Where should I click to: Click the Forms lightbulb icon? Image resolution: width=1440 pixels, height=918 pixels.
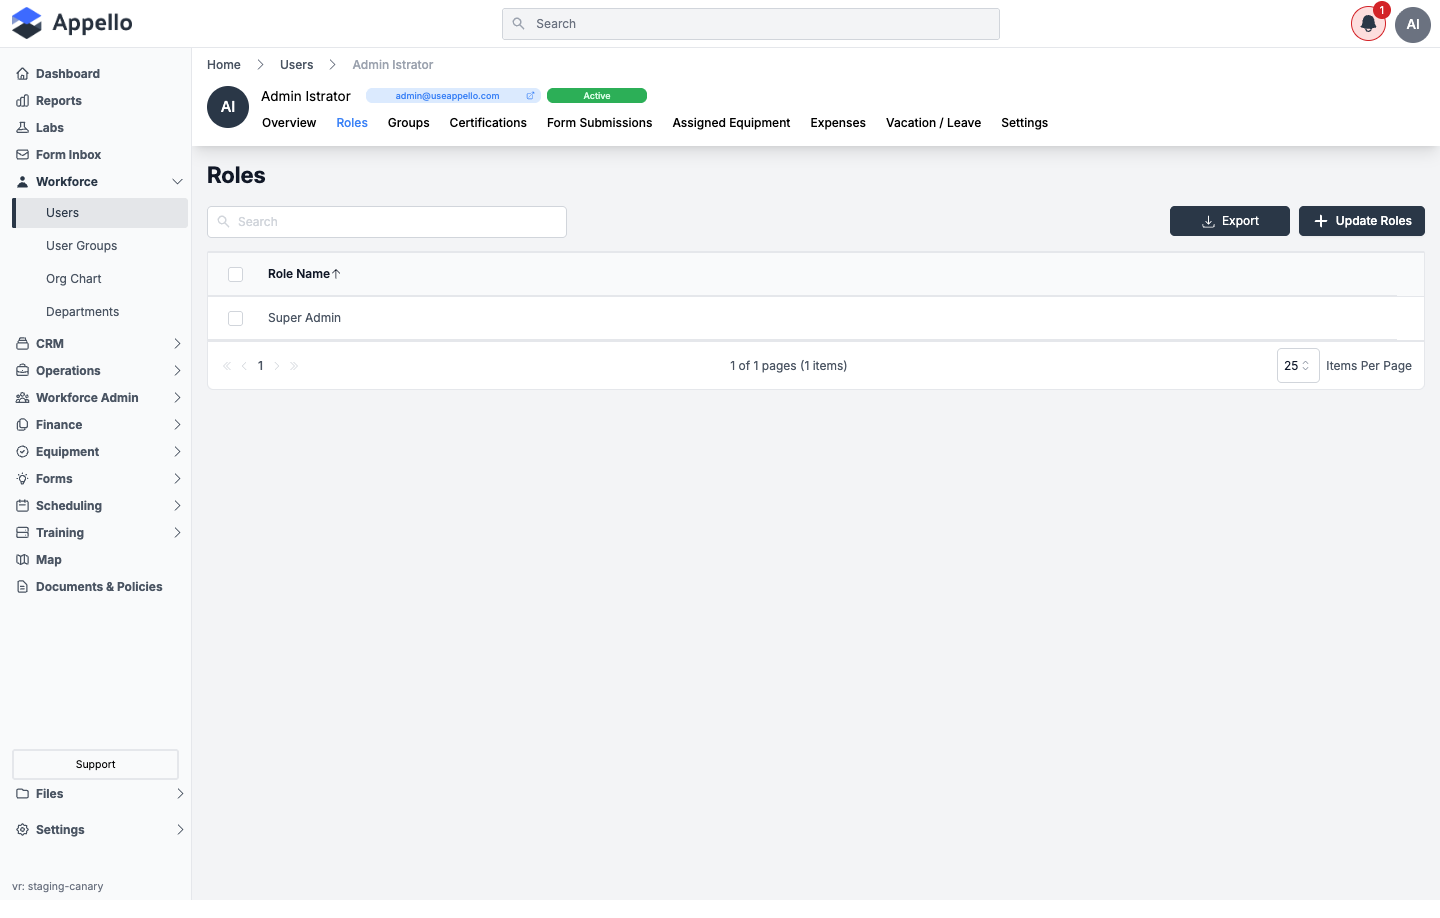pyautogui.click(x=22, y=479)
